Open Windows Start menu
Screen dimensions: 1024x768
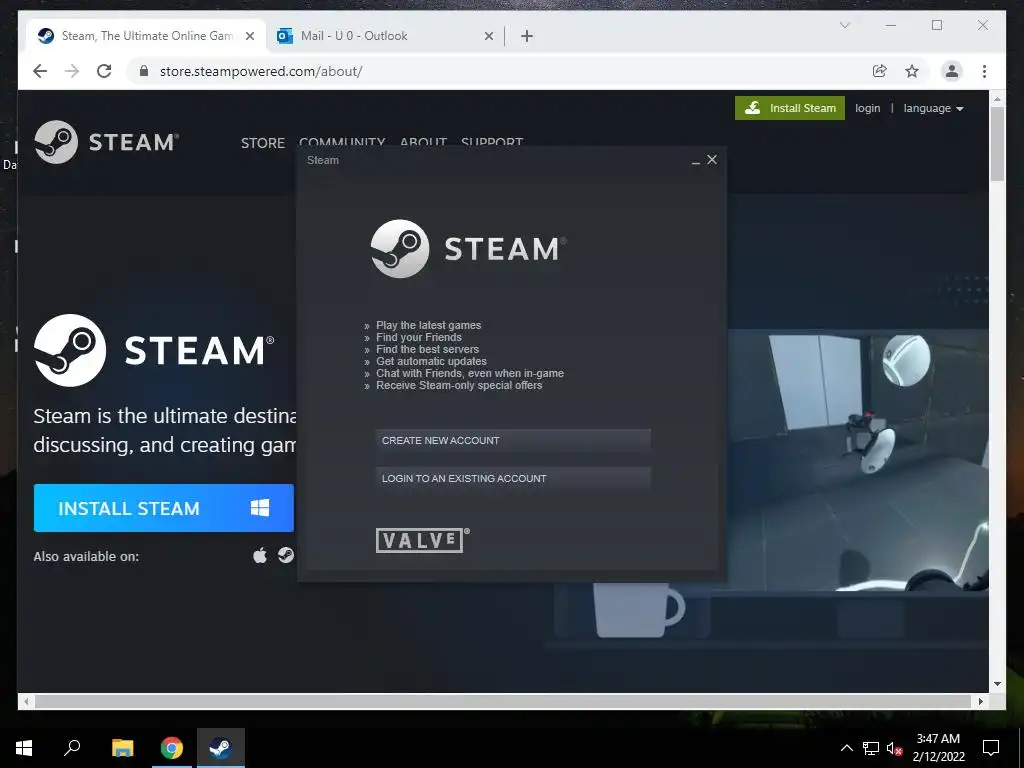(24, 748)
